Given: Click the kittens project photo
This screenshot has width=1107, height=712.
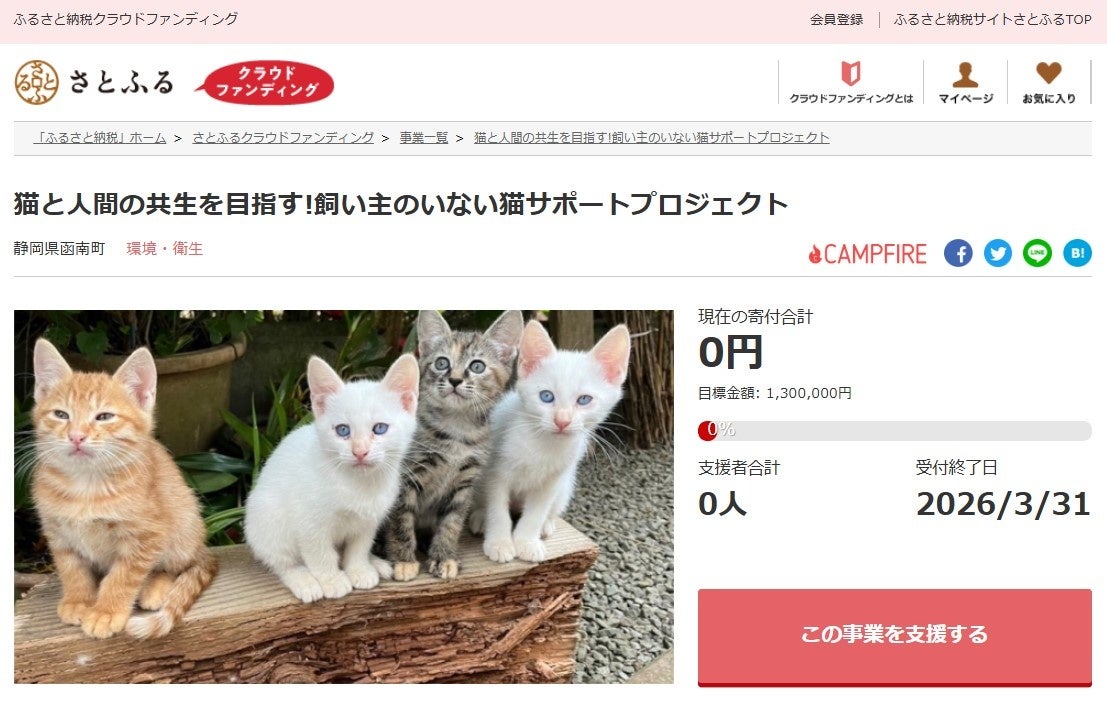Looking at the screenshot, I should pos(344,496).
